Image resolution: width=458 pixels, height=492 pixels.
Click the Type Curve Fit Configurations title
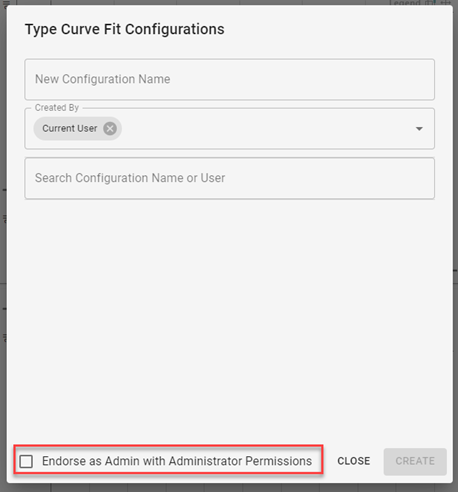pos(125,29)
